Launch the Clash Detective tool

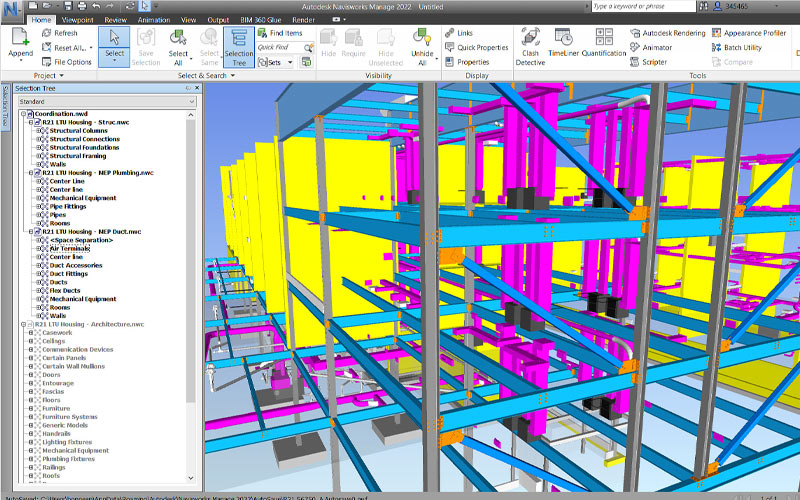click(530, 46)
